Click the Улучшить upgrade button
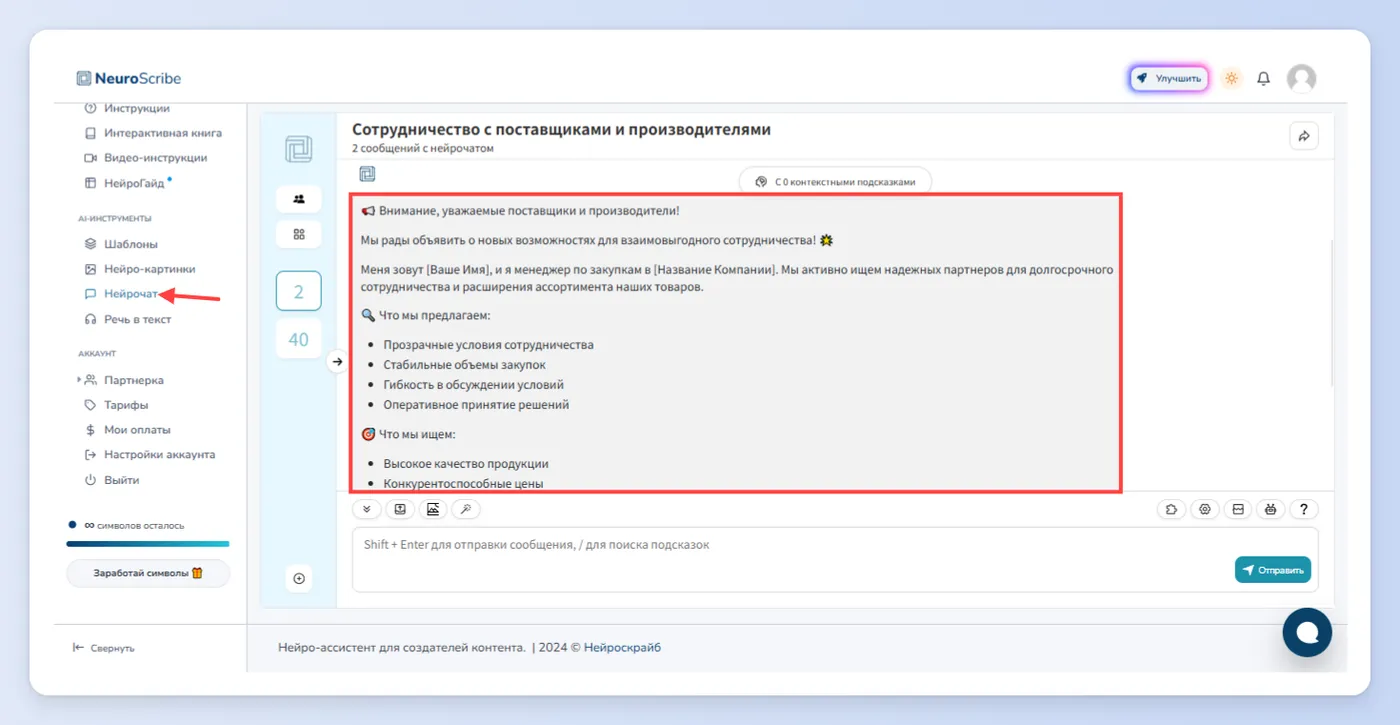Image resolution: width=1400 pixels, height=725 pixels. (x=1169, y=78)
